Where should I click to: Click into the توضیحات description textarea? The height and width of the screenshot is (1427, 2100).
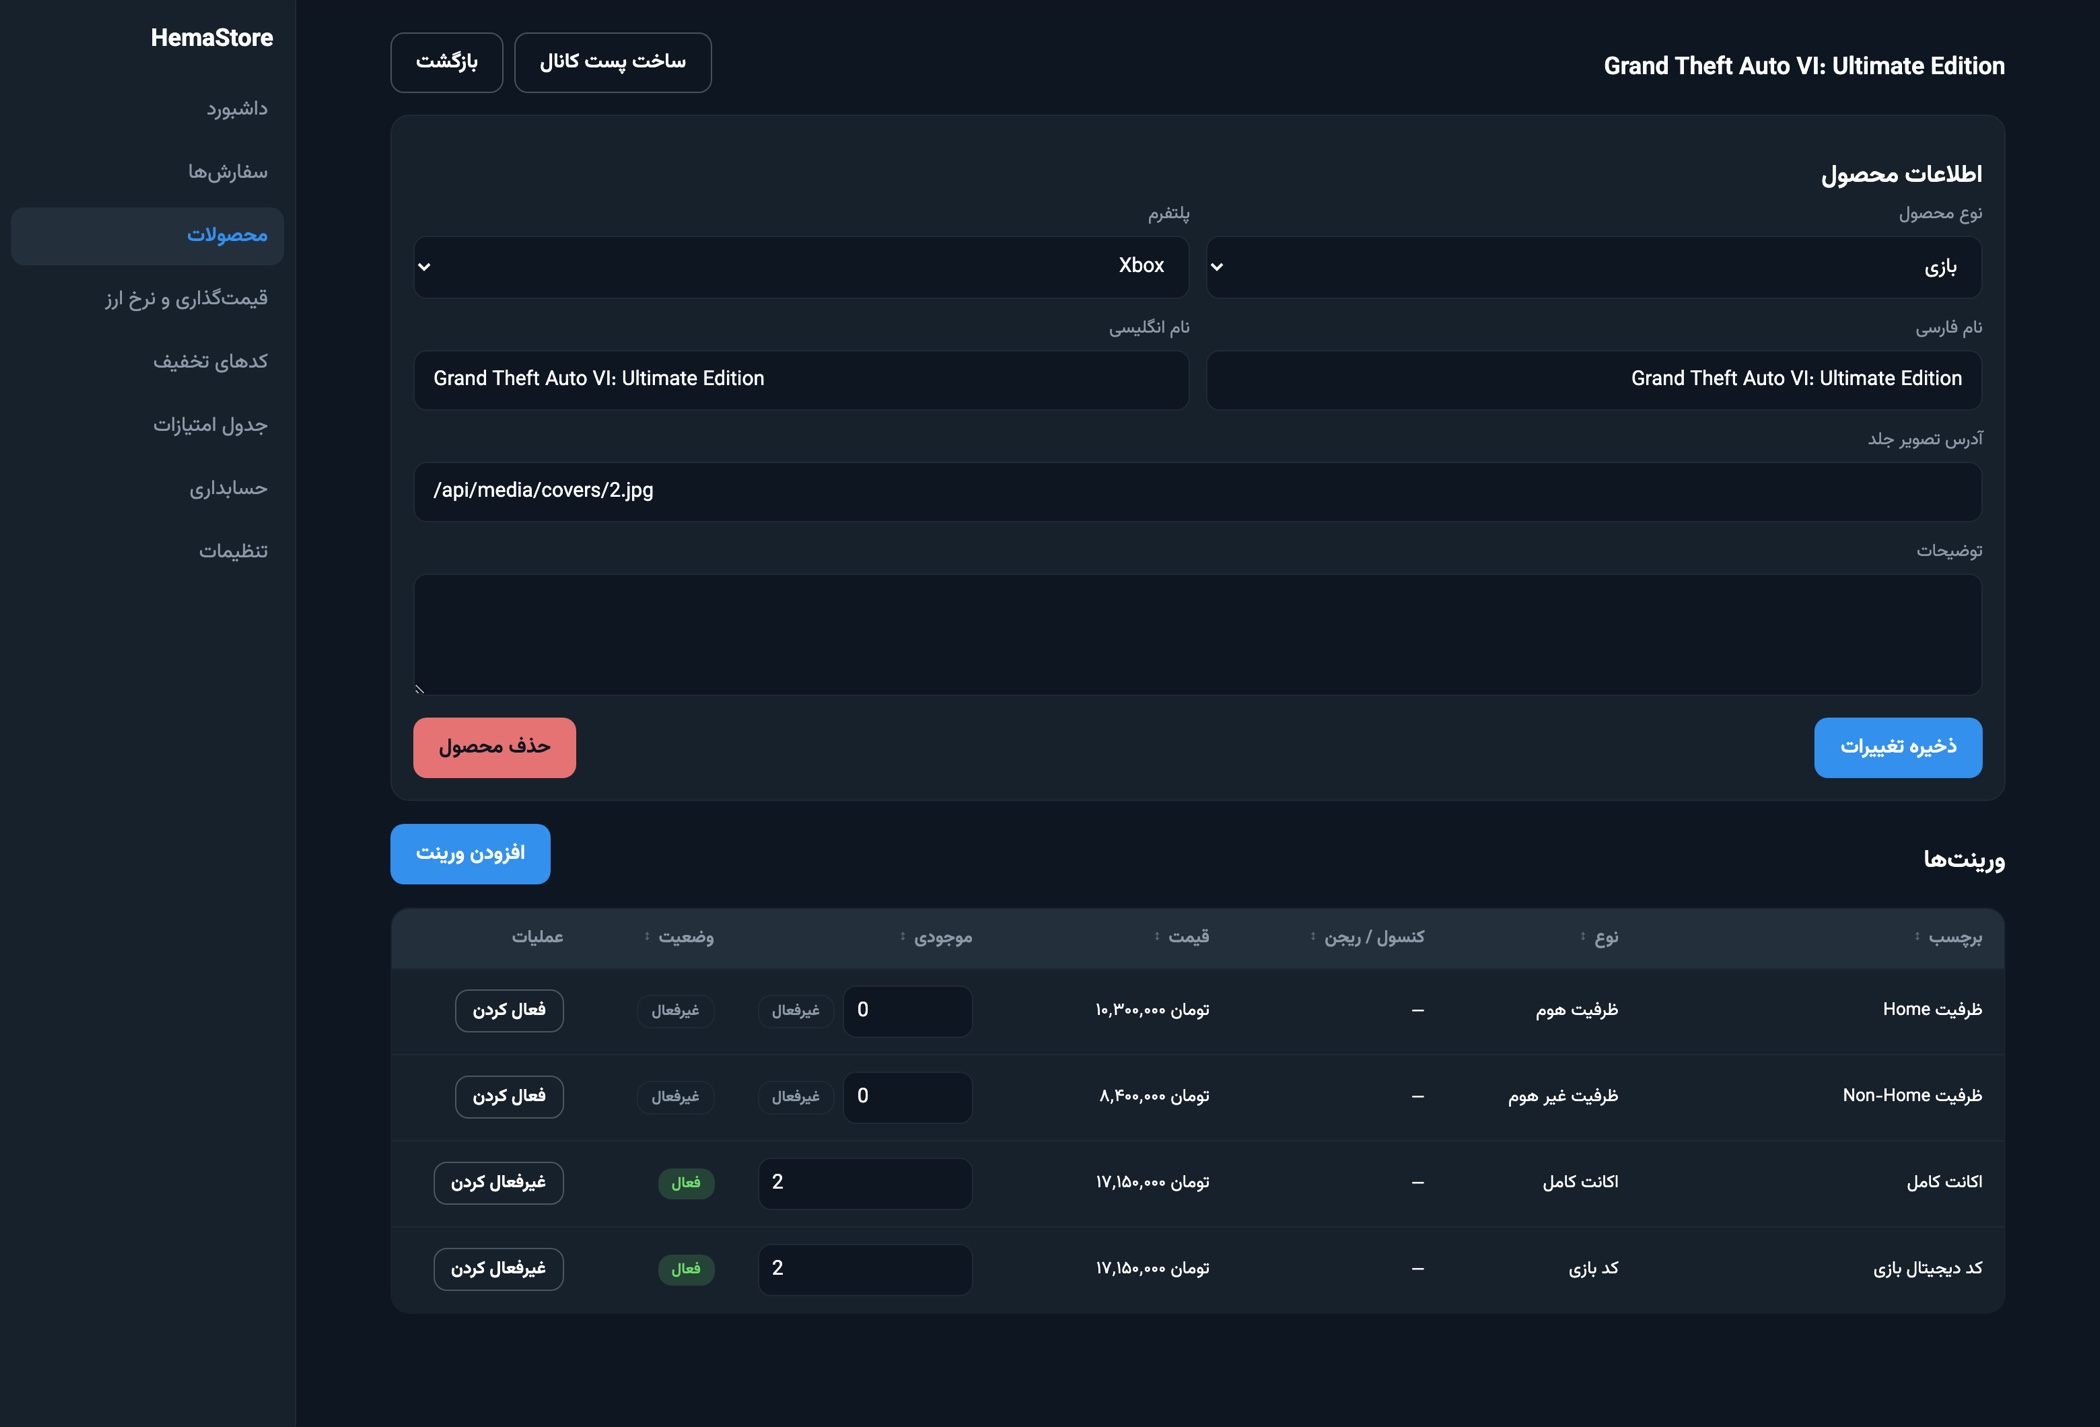point(1198,634)
